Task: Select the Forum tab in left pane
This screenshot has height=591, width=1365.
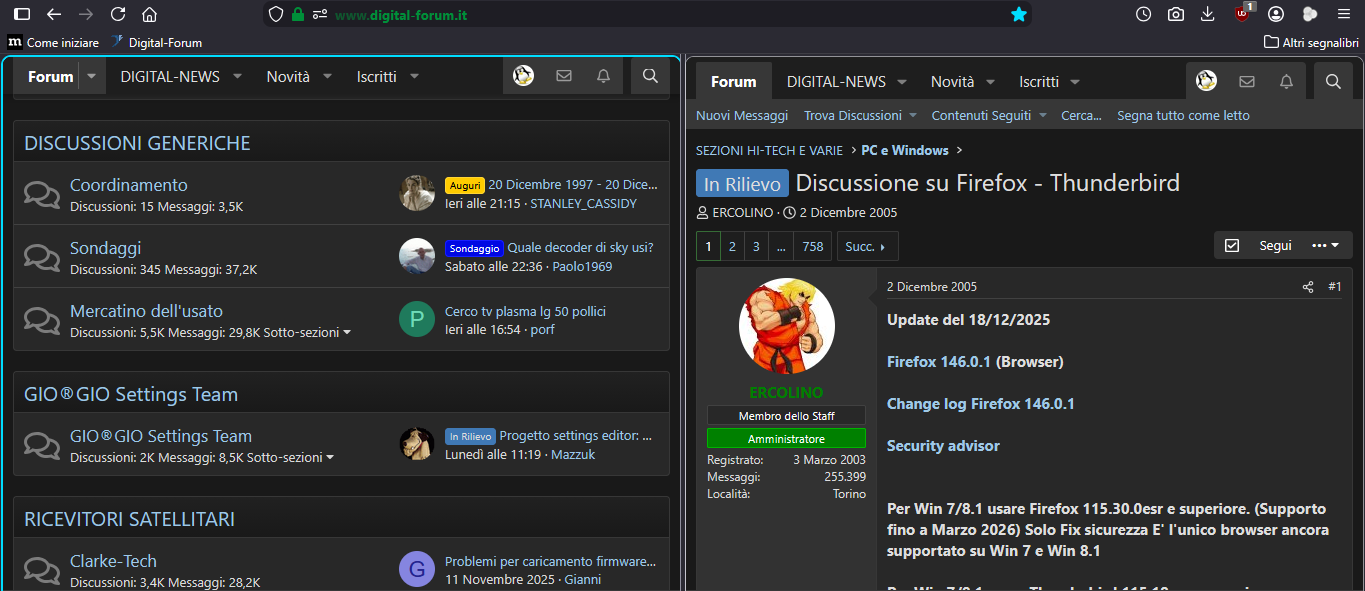Action: 51,76
